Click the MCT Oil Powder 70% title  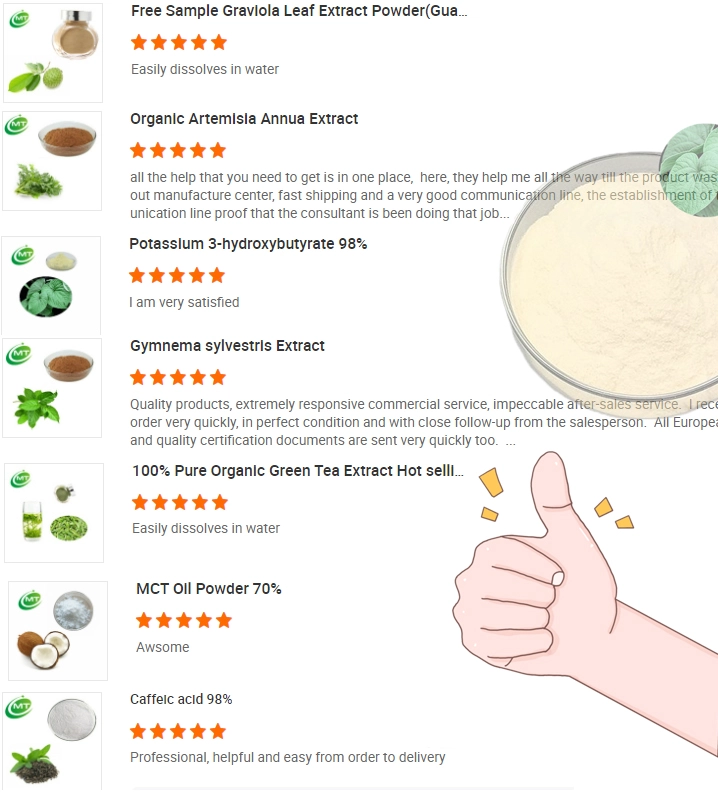click(x=208, y=589)
